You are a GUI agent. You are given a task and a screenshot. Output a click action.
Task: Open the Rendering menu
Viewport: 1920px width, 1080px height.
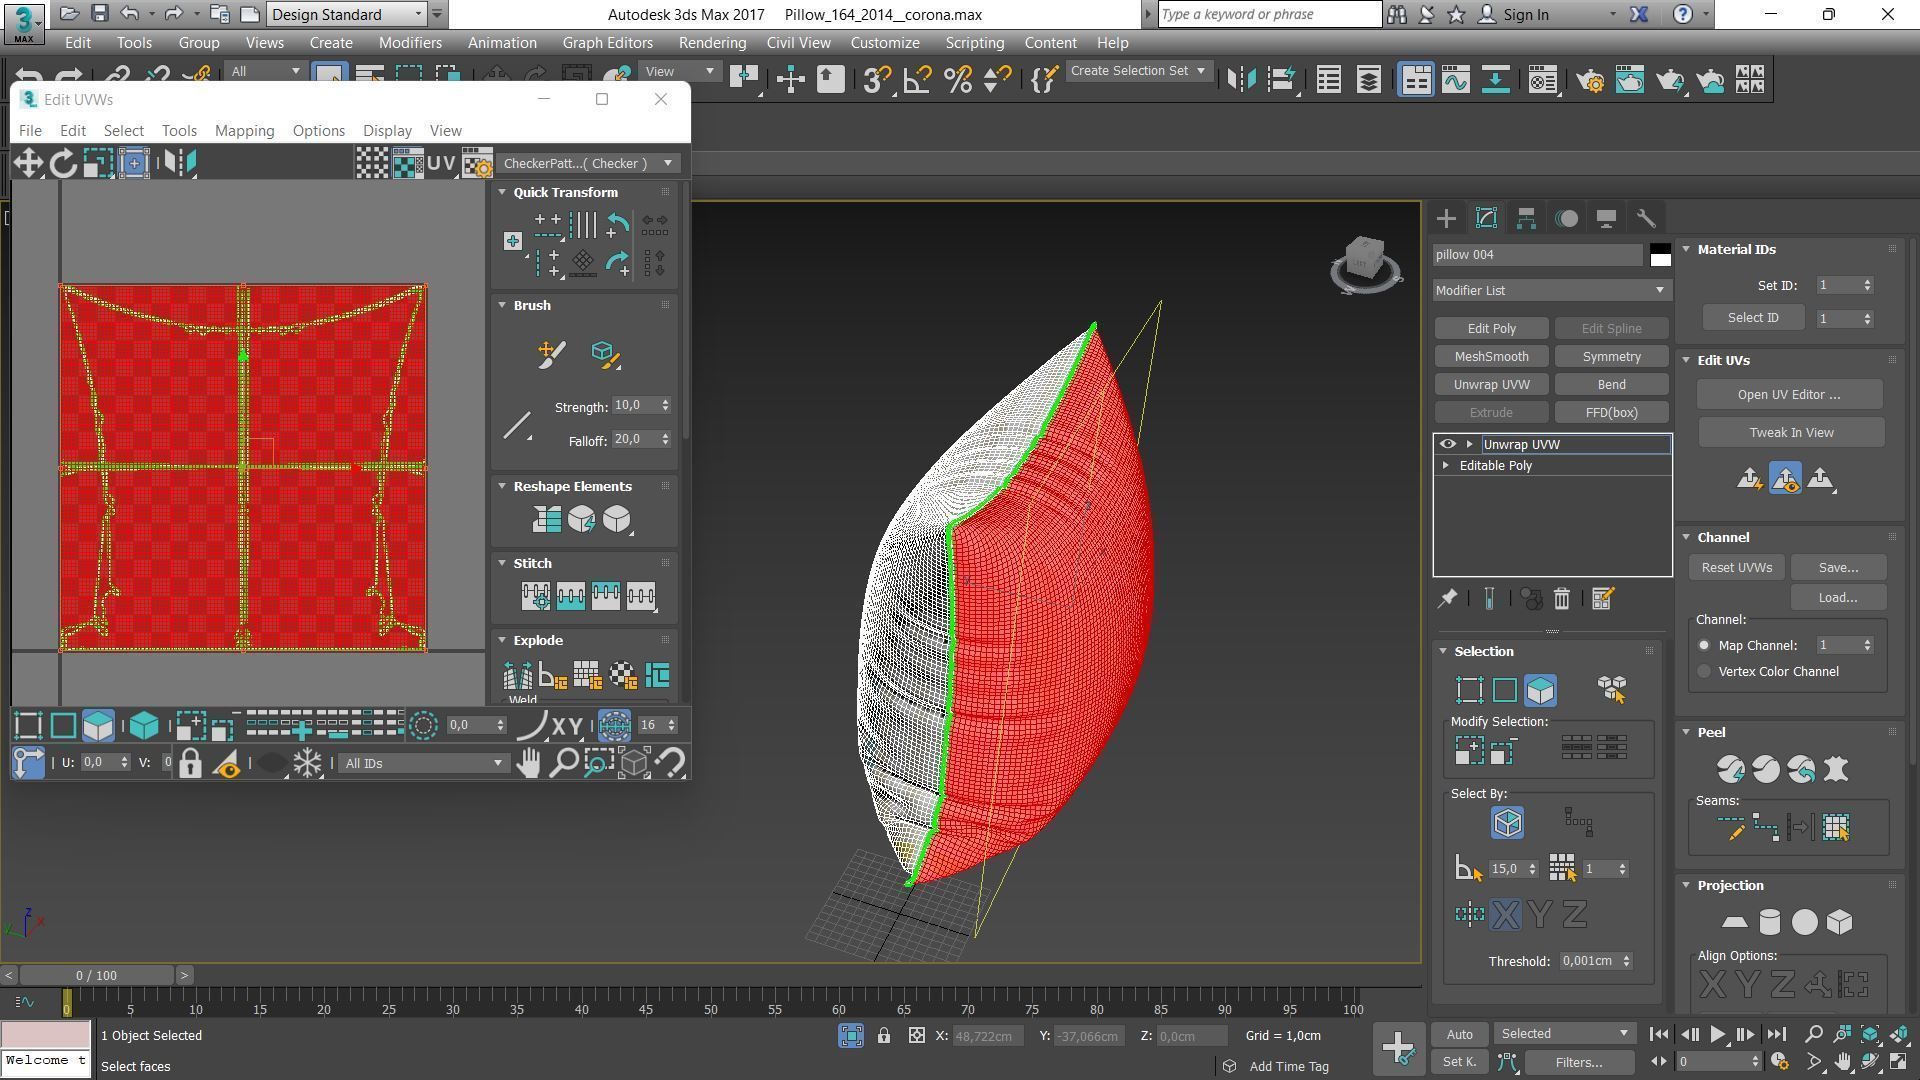(x=711, y=43)
